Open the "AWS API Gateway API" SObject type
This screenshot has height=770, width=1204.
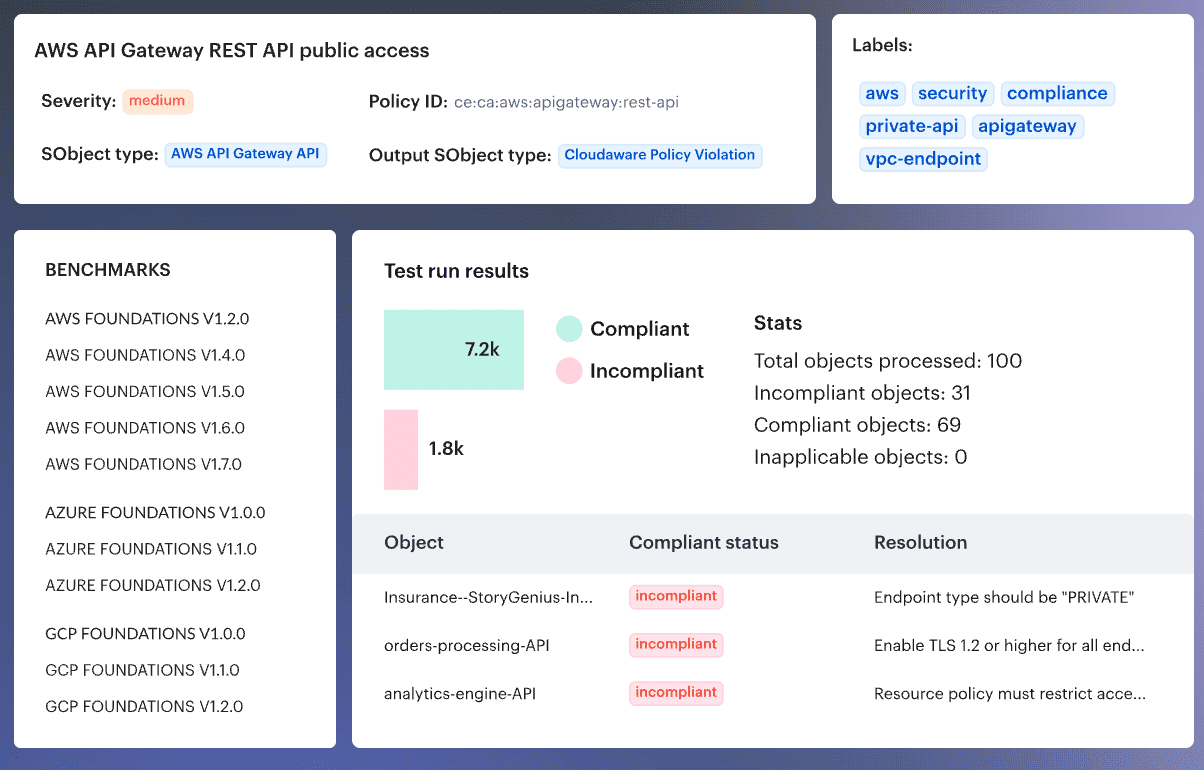pos(245,154)
